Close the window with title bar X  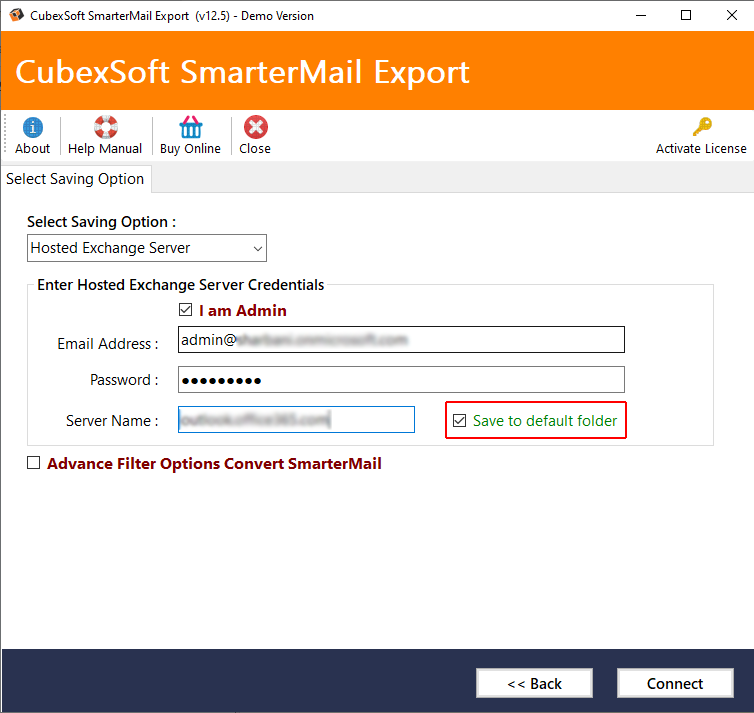point(731,15)
